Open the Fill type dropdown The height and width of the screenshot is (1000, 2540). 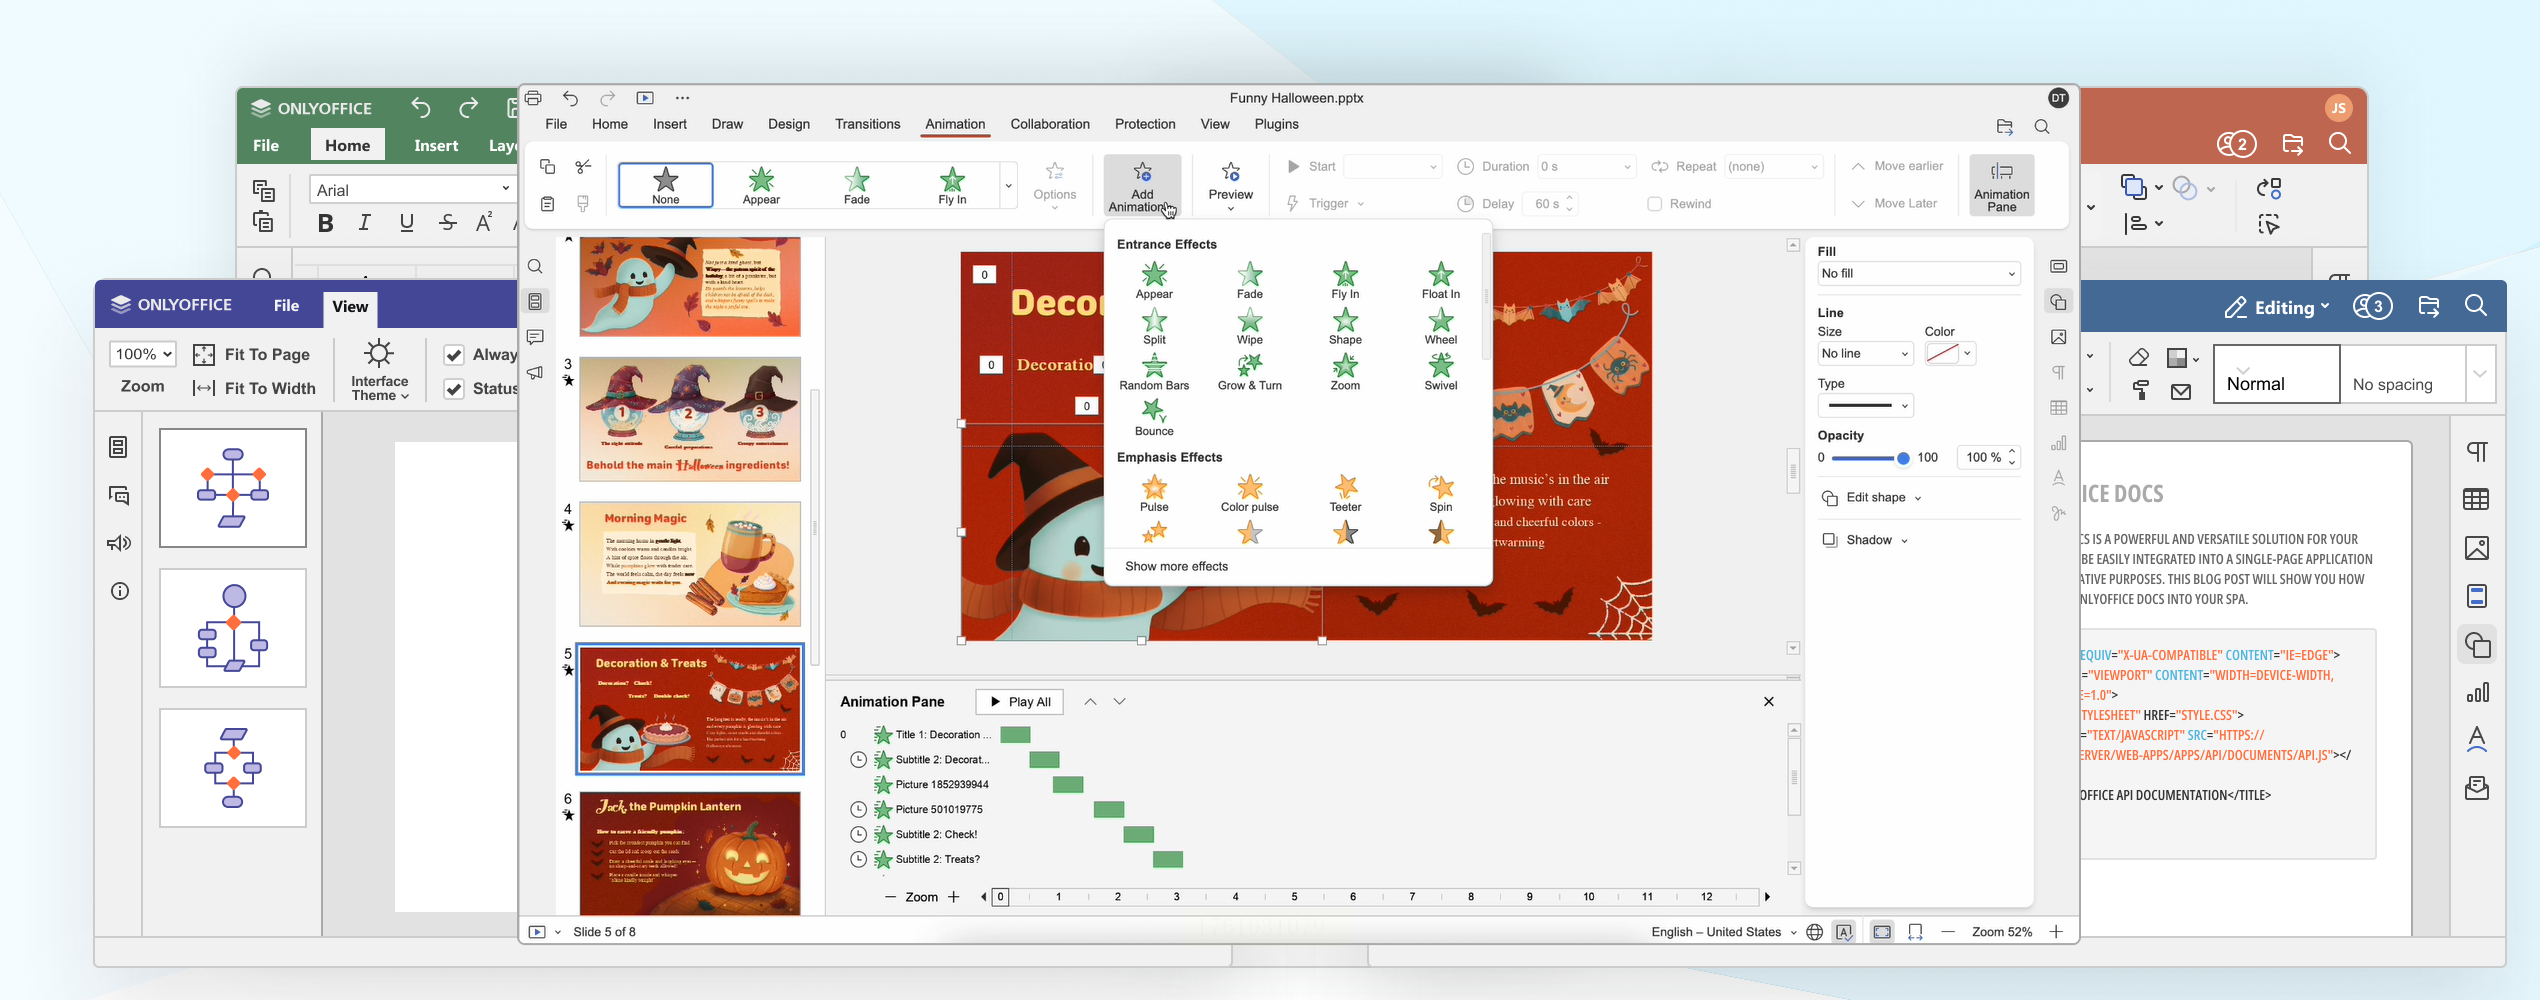pyautogui.click(x=1918, y=274)
